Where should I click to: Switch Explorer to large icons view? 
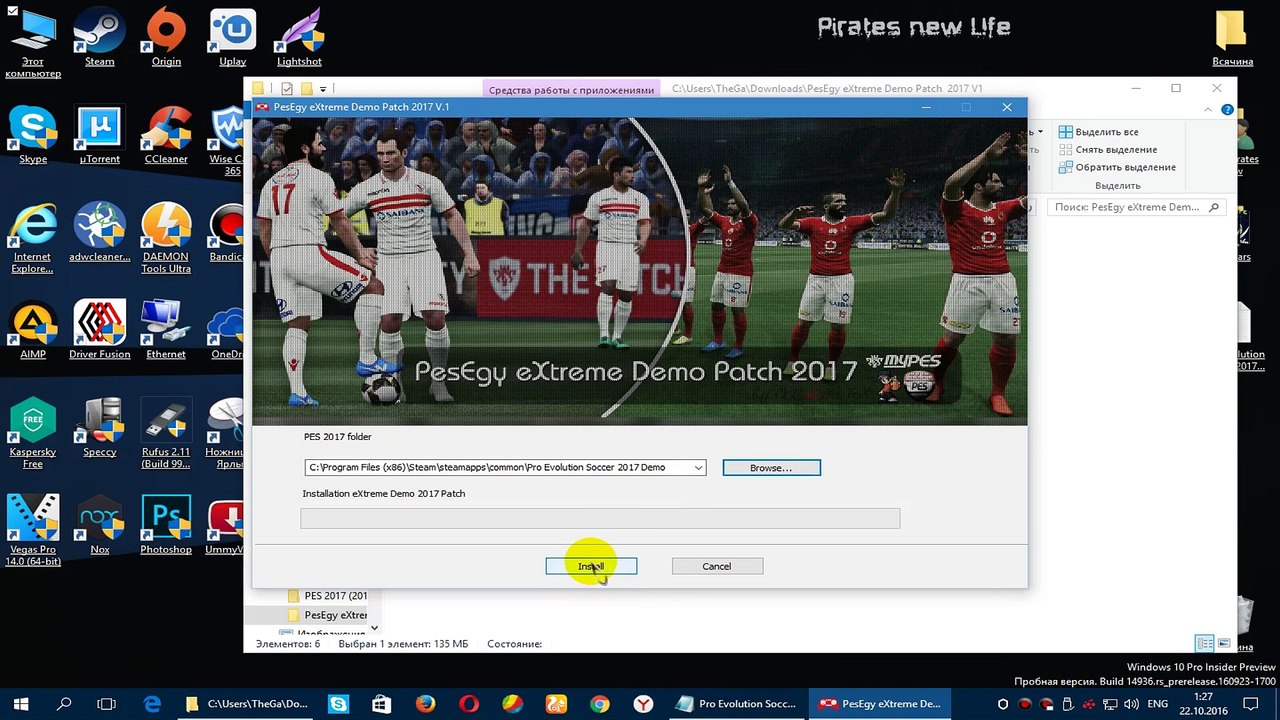(x=1224, y=644)
